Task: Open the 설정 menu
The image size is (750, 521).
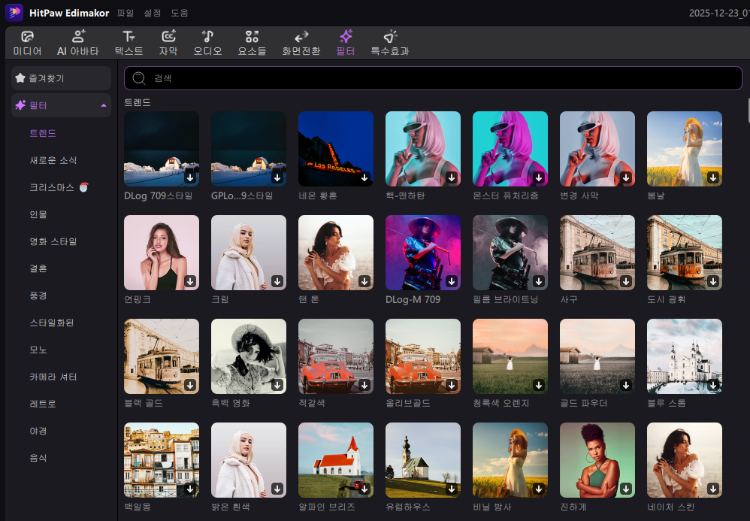Action: point(152,13)
